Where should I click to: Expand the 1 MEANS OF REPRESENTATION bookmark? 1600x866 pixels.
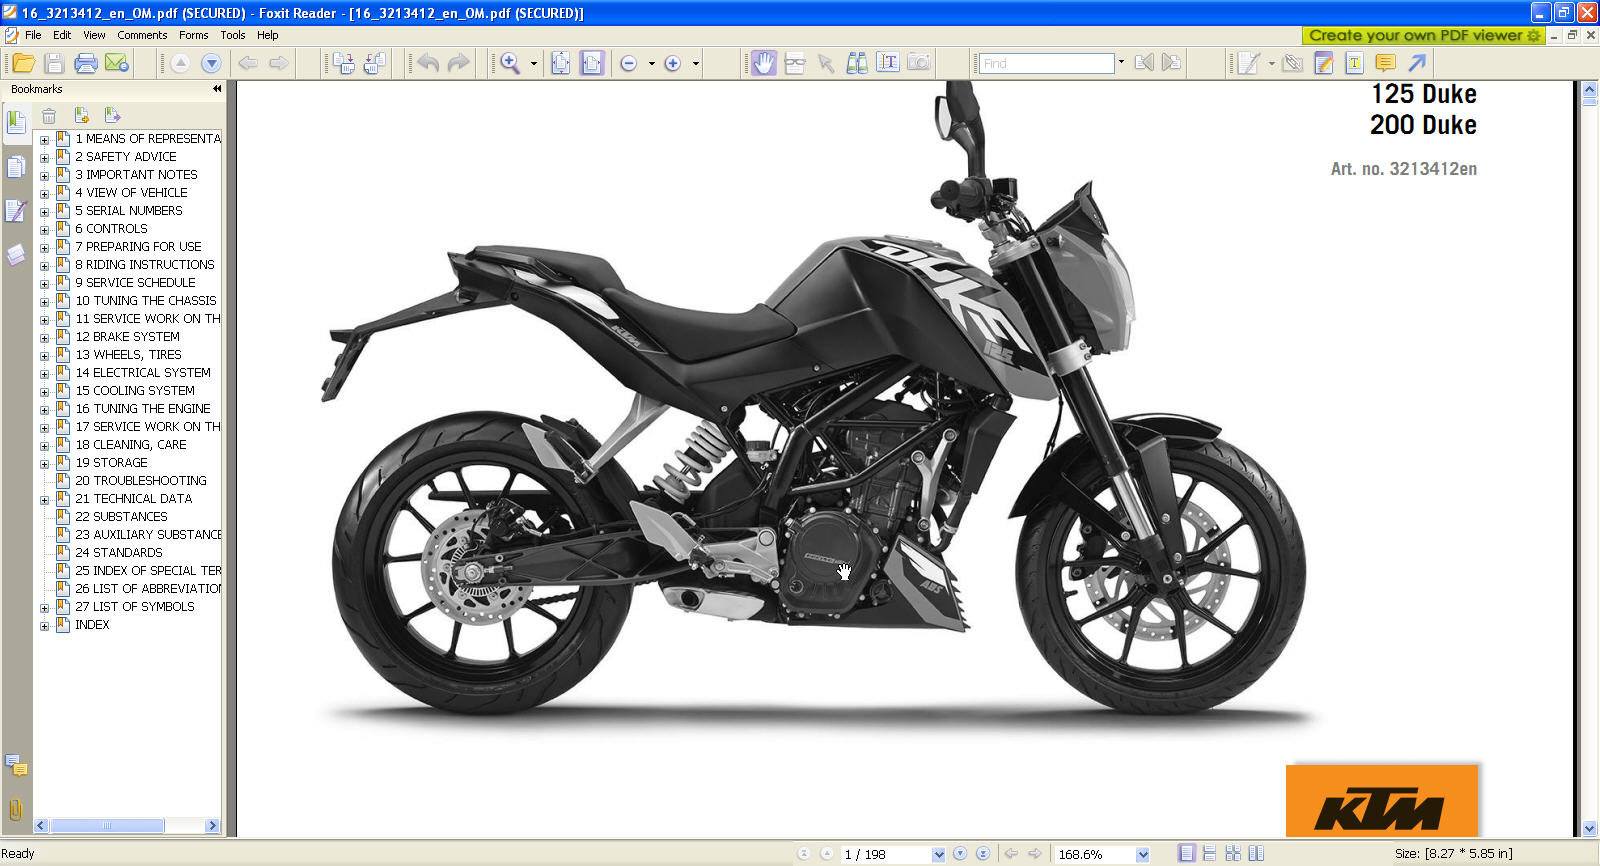[44, 140]
